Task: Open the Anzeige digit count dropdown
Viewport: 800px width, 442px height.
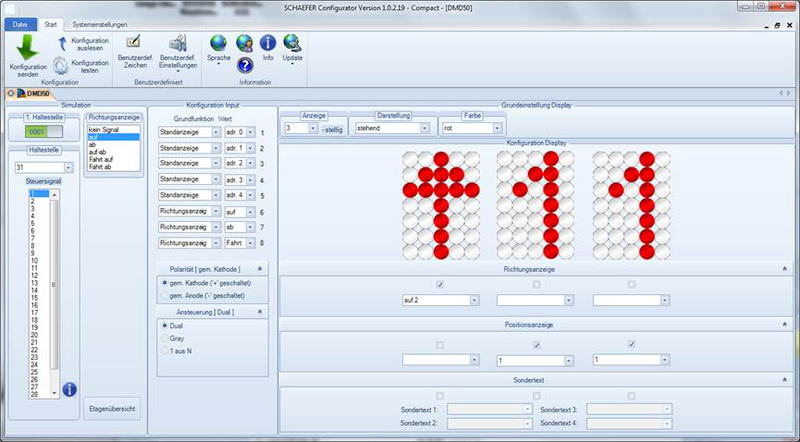Action: click(313, 128)
